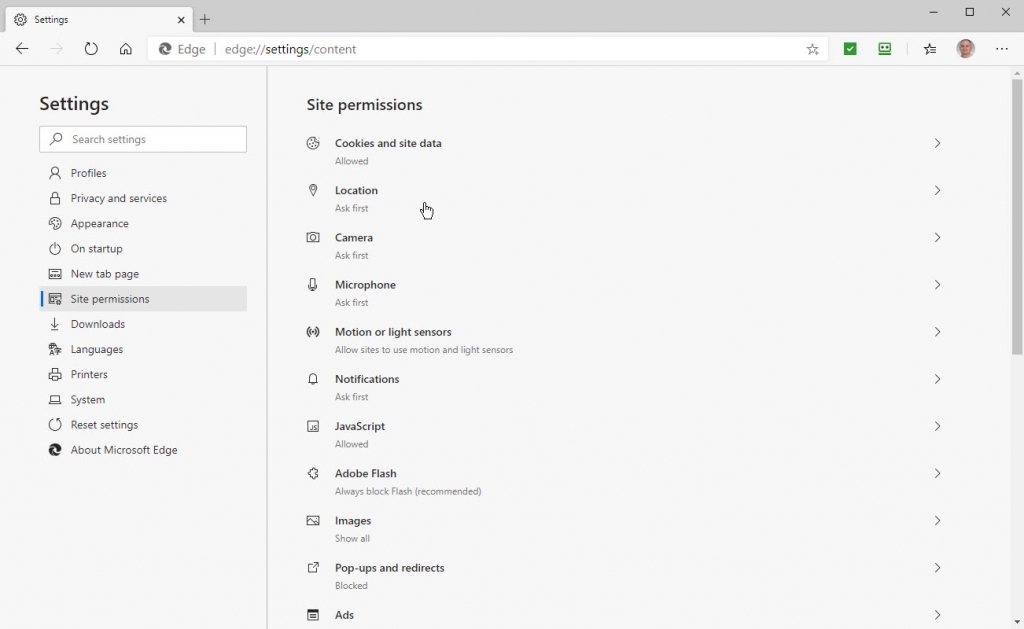Open the Appearance settings section

tap(99, 223)
